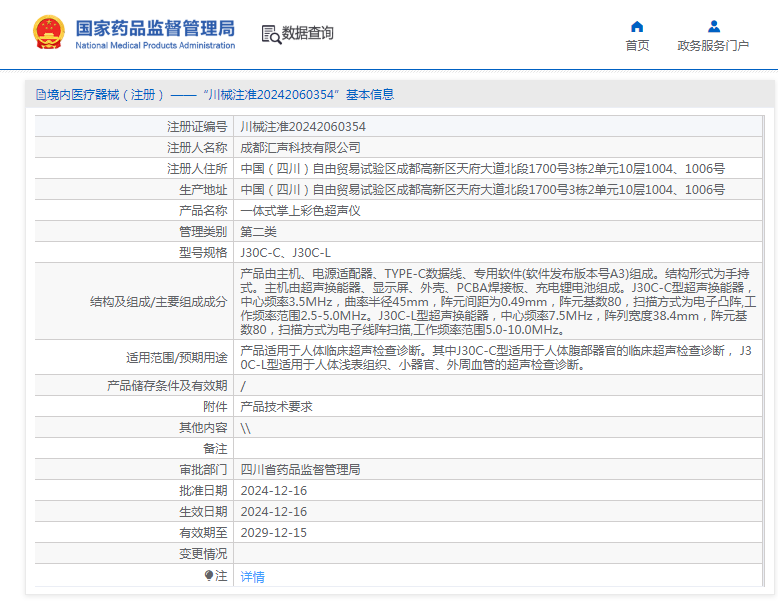Click the 管理类别 value 第二类
778x606 pixels.
259,232
